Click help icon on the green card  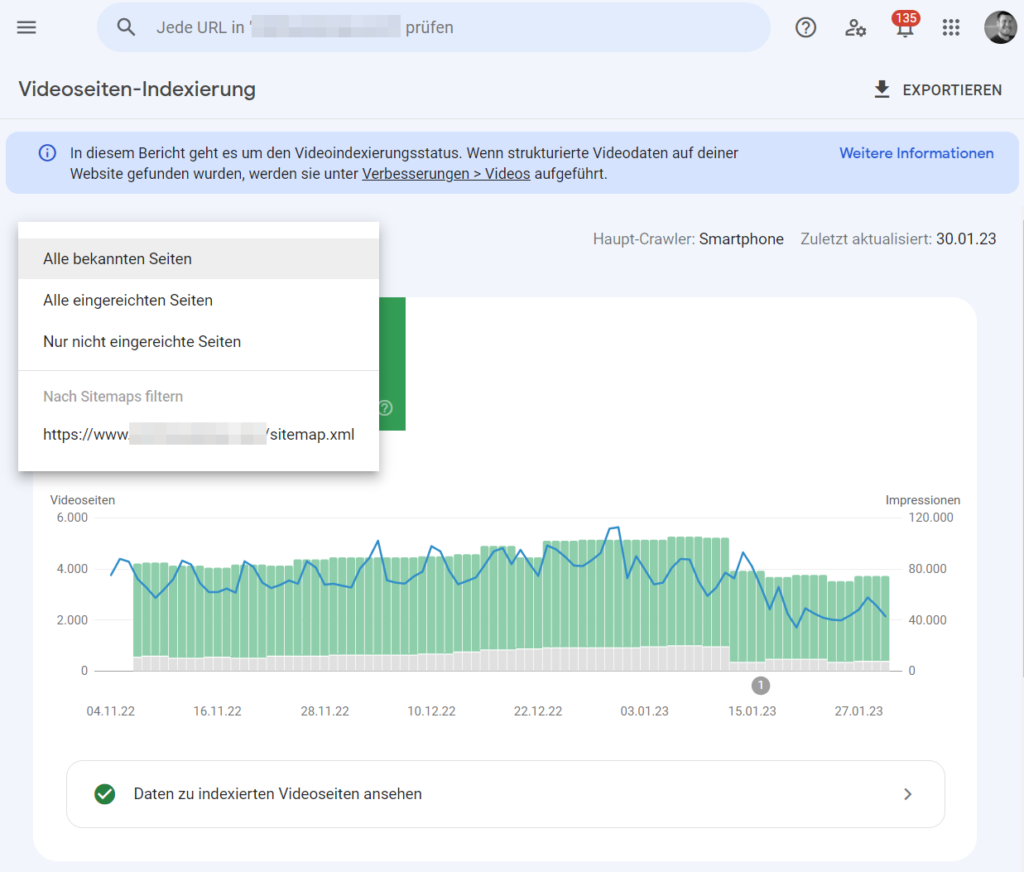pos(385,408)
